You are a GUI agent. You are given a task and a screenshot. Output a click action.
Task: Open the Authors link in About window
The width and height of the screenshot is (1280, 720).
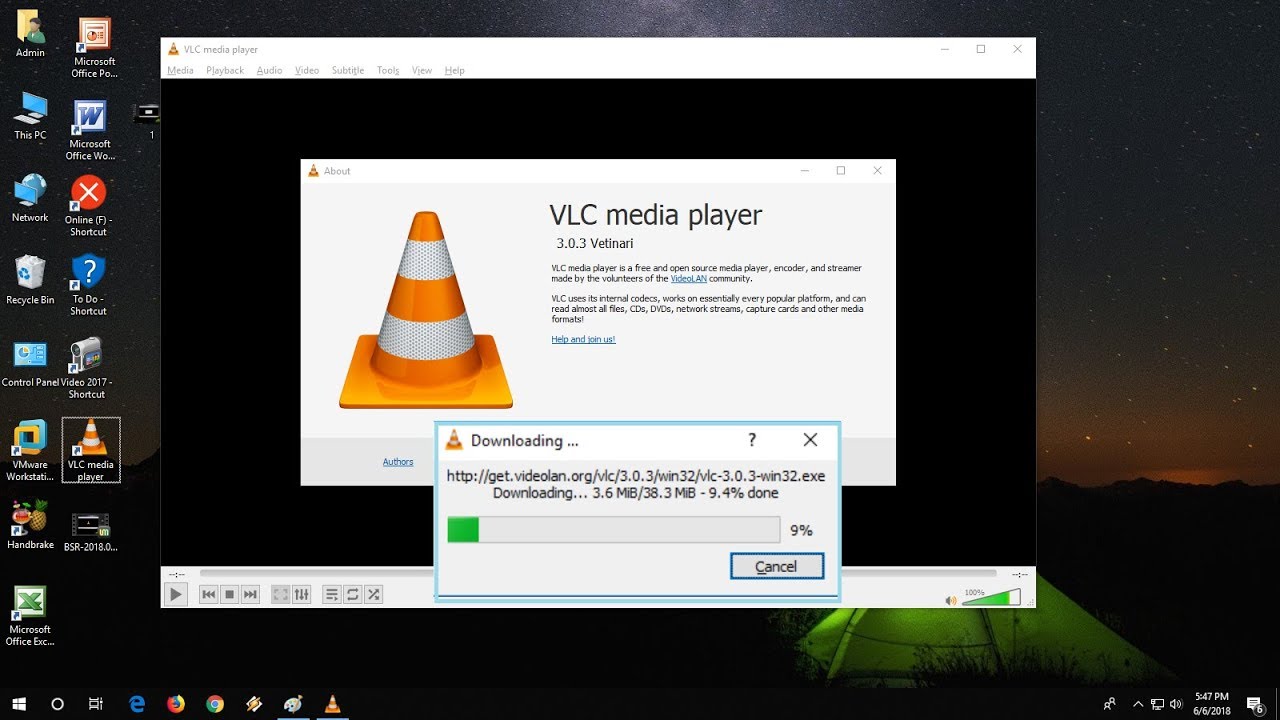tap(398, 462)
